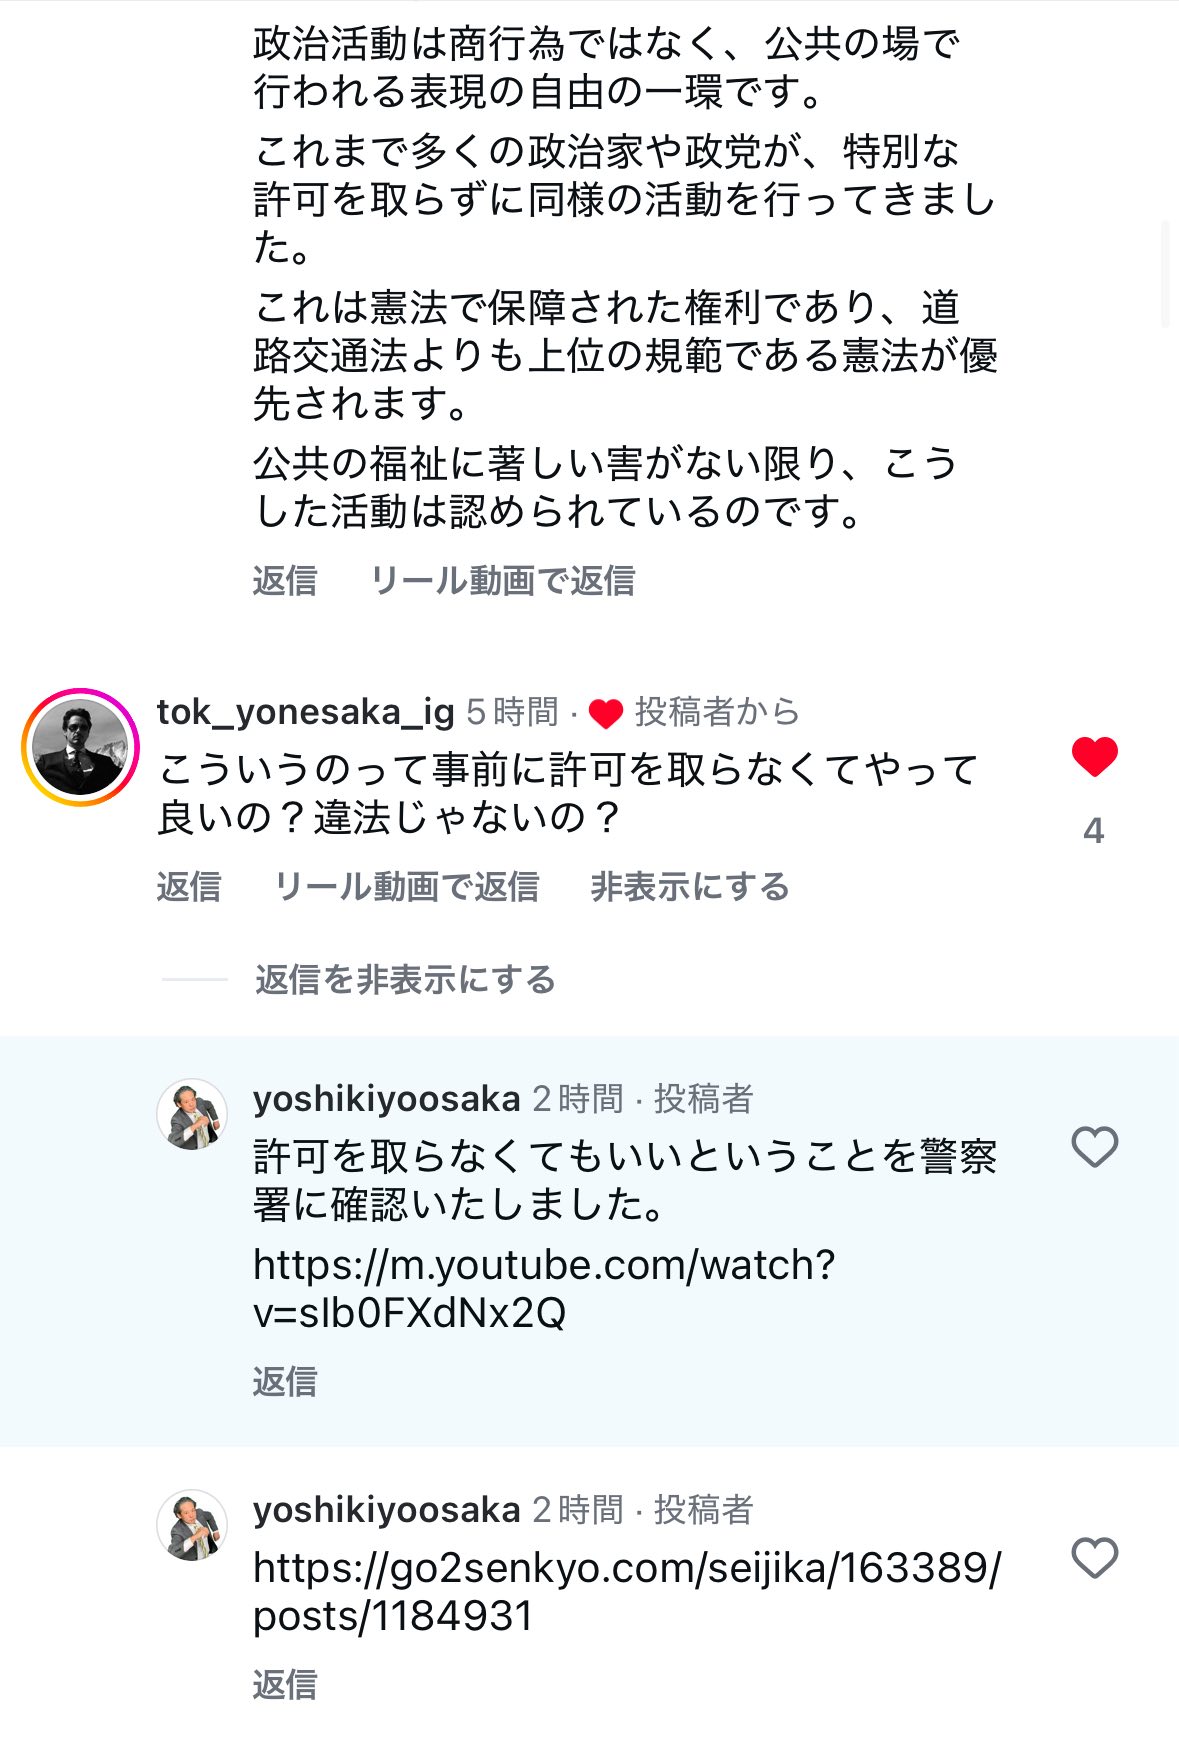Open tok_yonesaka_ig profile picture with story ring
This screenshot has height=1764, width=1179.
[80, 747]
